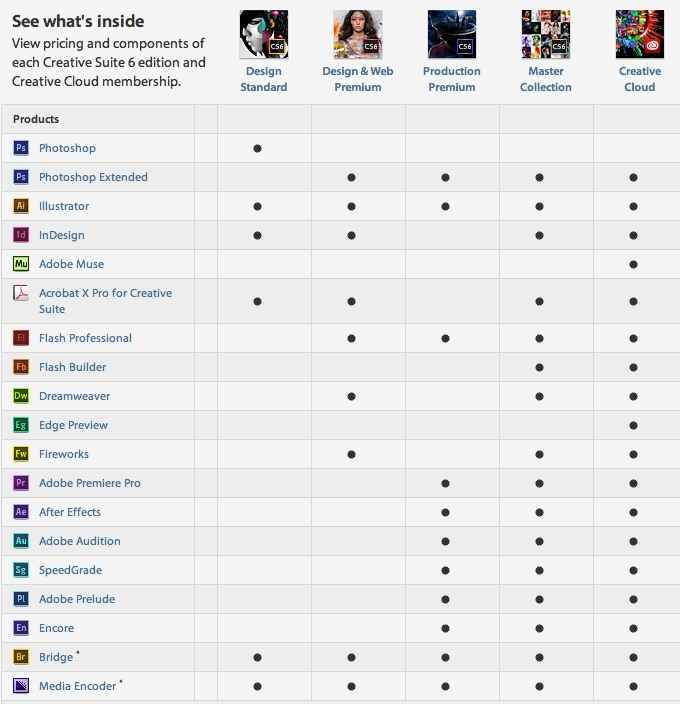Open the Adobe Audition product link

pos(80,541)
